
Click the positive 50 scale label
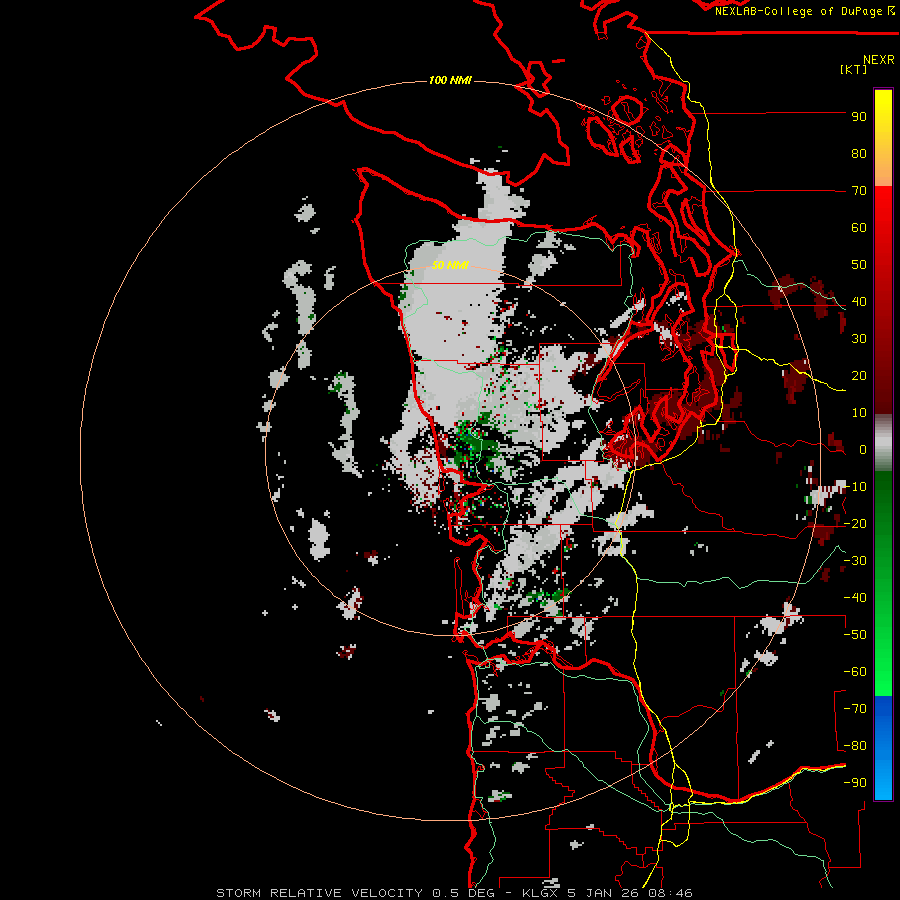(859, 265)
